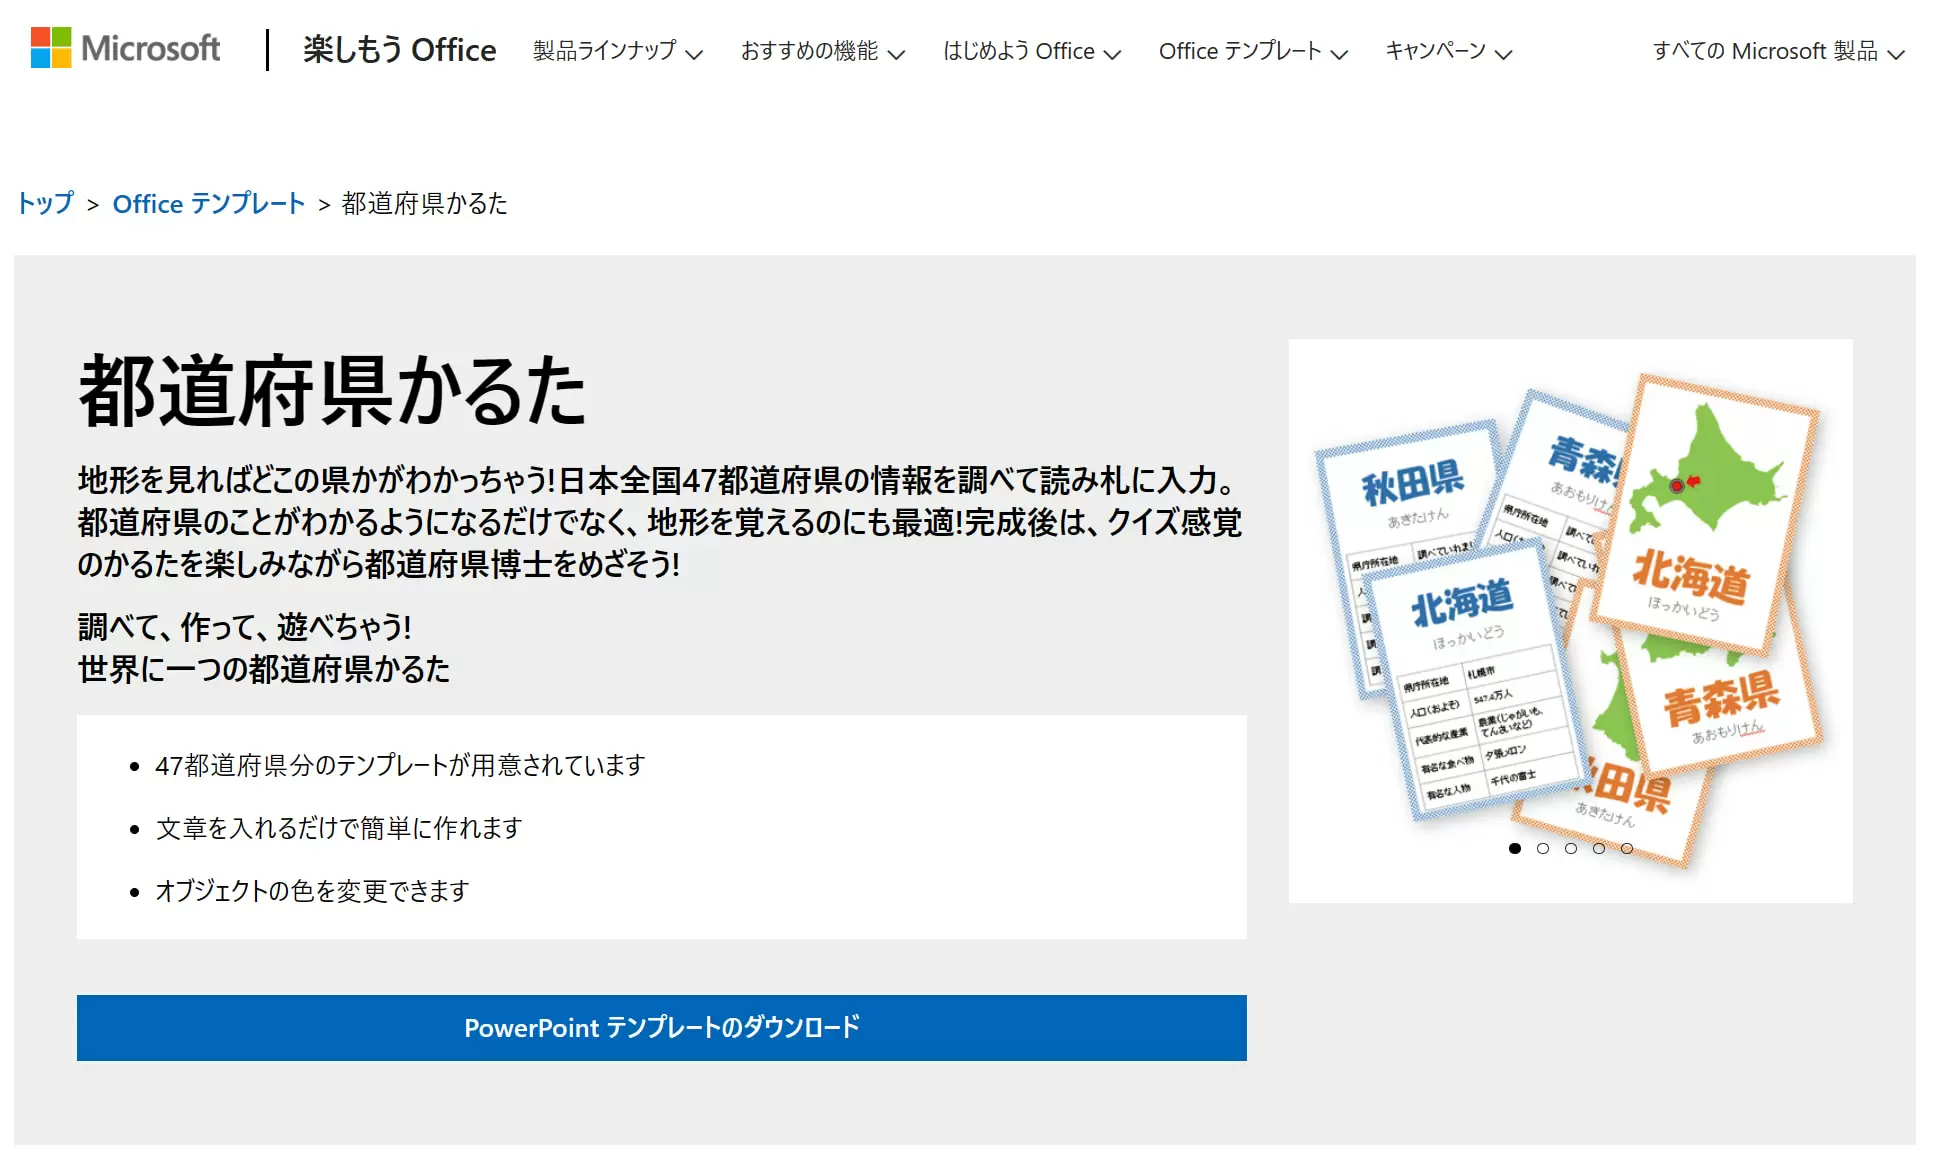Click subheading 世界に一つの都道府県かるた

coord(264,669)
